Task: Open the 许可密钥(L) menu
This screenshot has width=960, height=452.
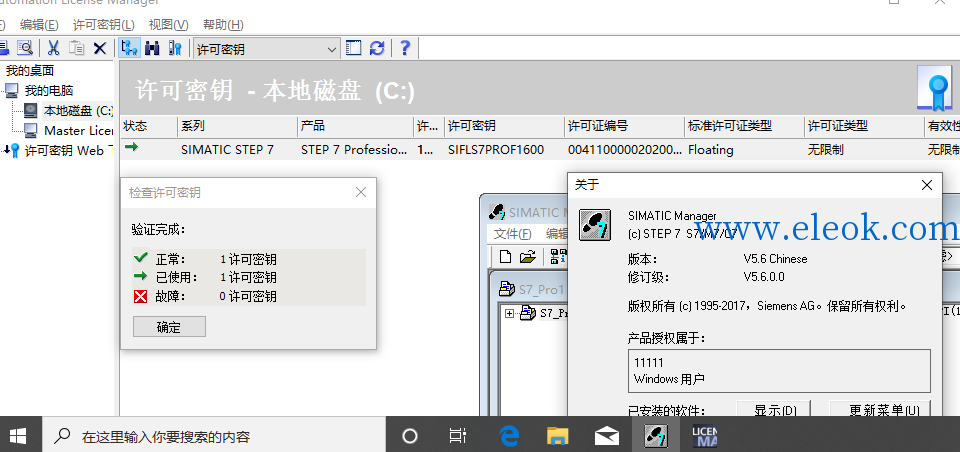Action: click(103, 25)
